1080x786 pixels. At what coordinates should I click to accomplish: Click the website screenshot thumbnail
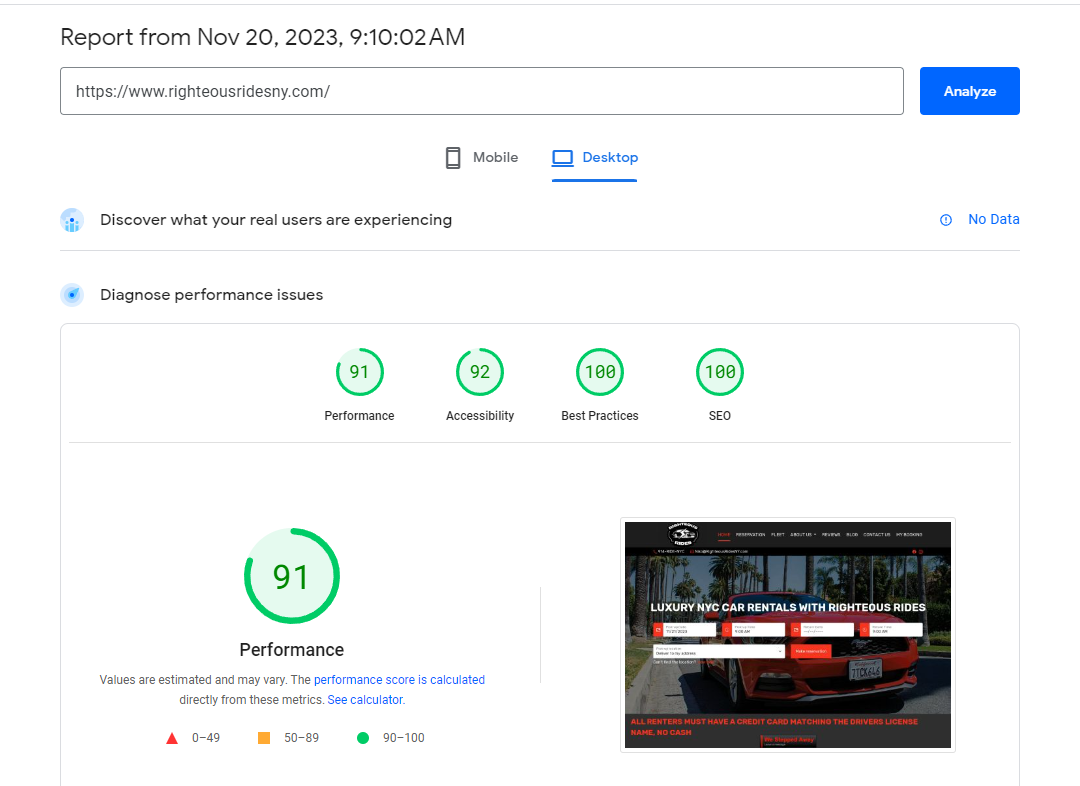(x=787, y=634)
